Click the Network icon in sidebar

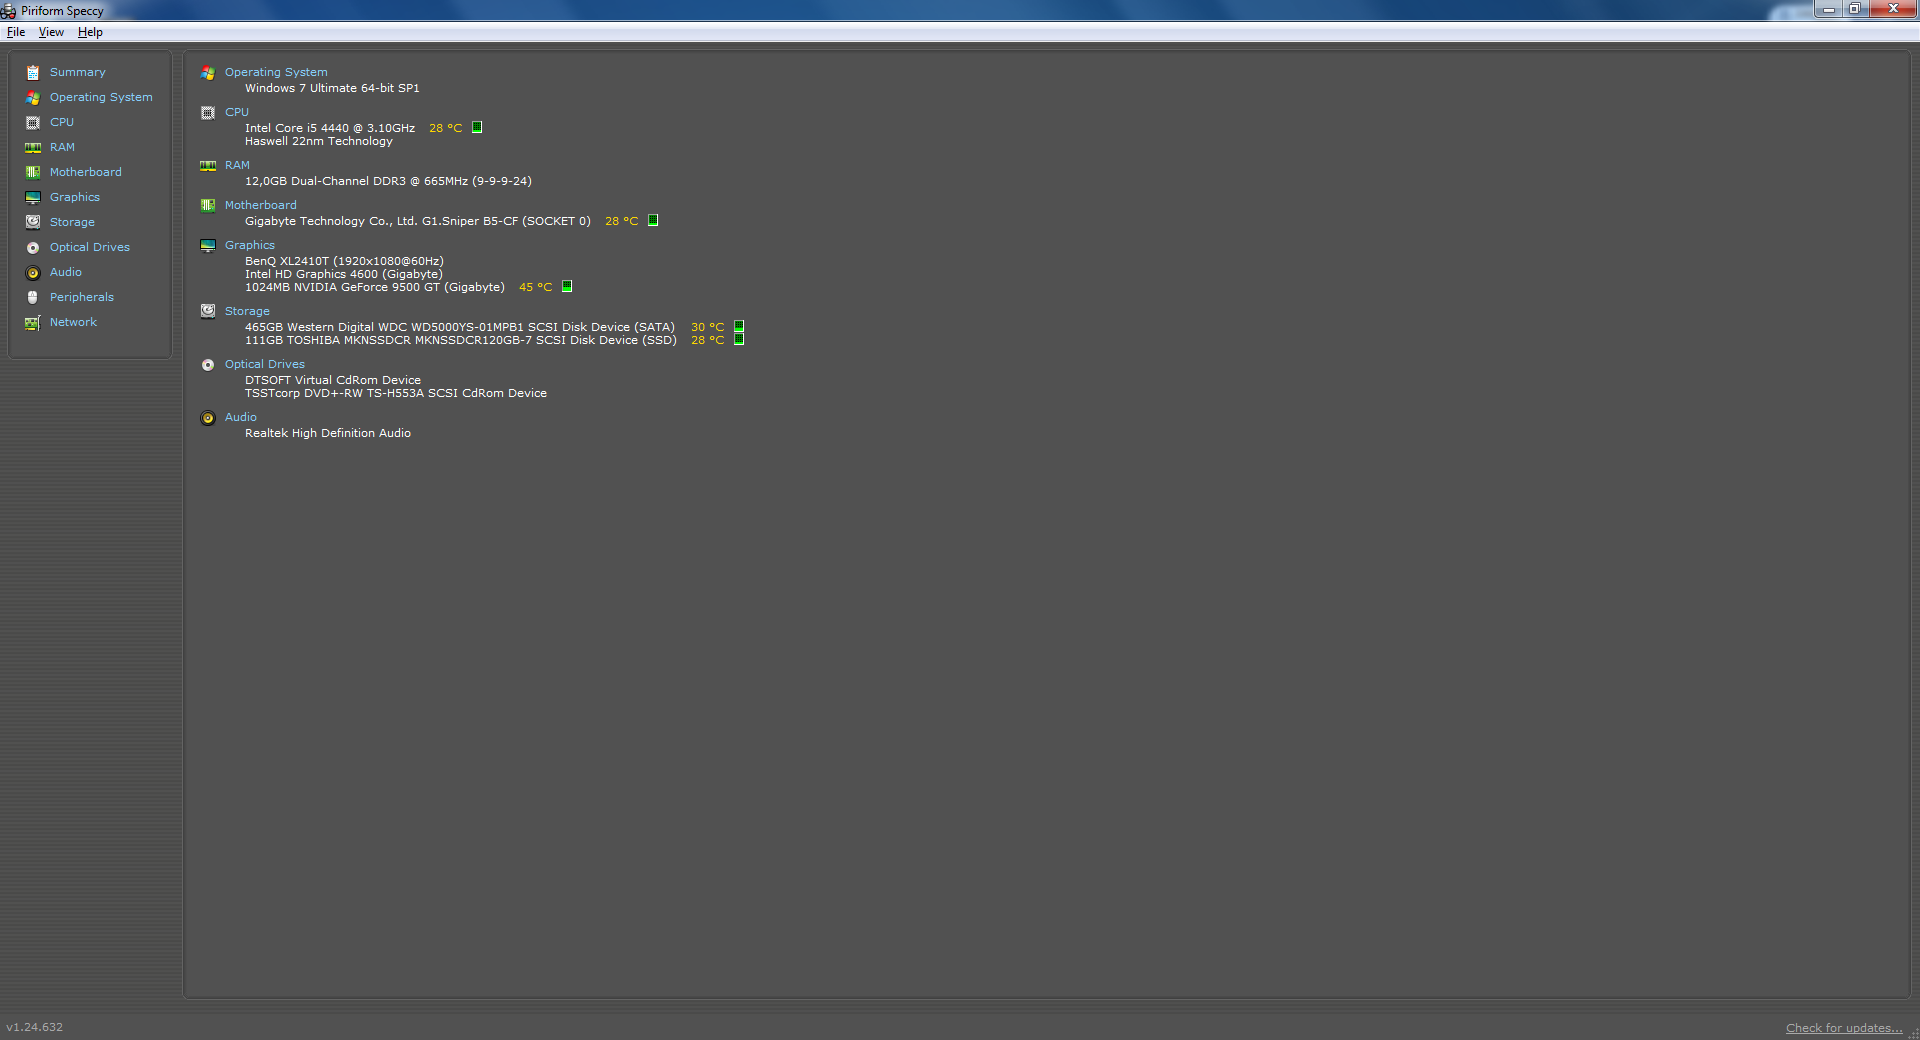click(33, 323)
